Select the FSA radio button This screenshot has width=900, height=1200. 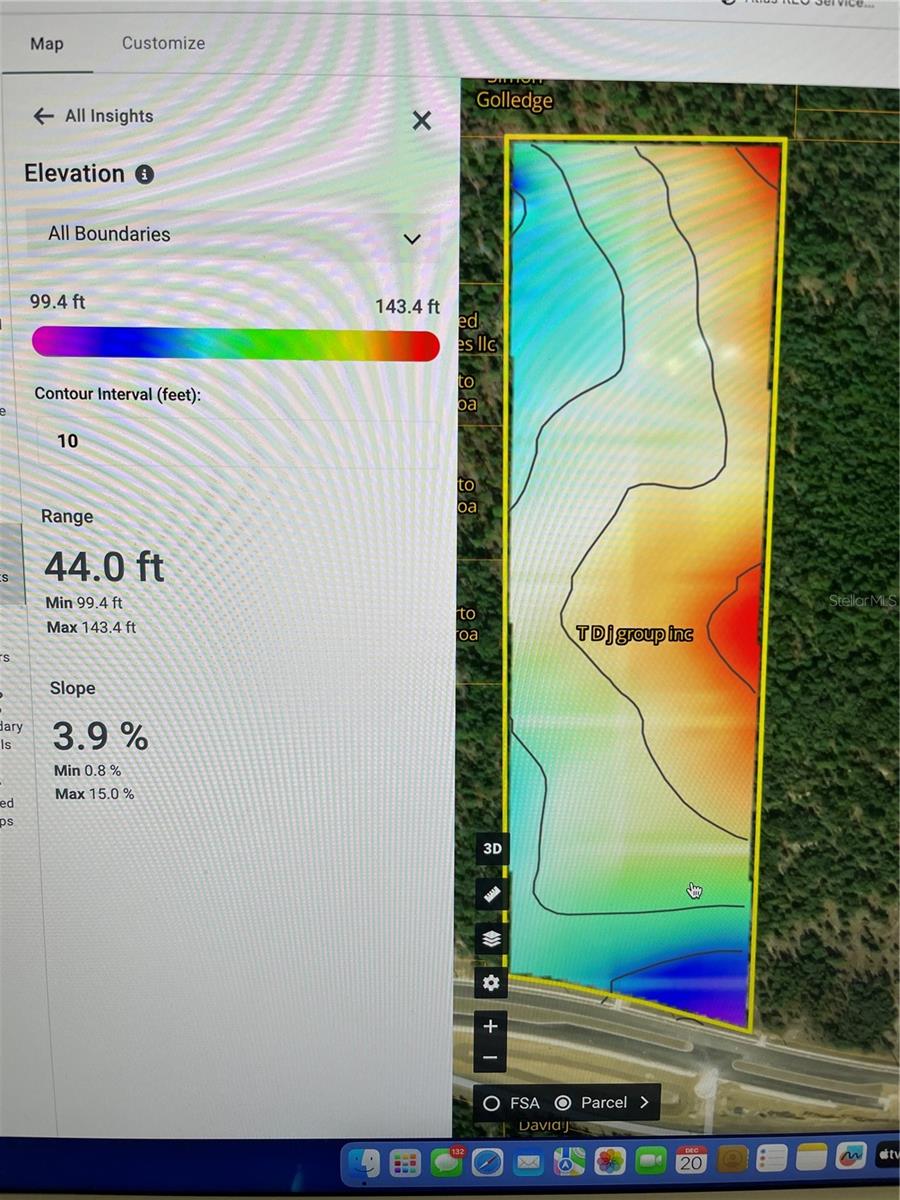tap(491, 1103)
